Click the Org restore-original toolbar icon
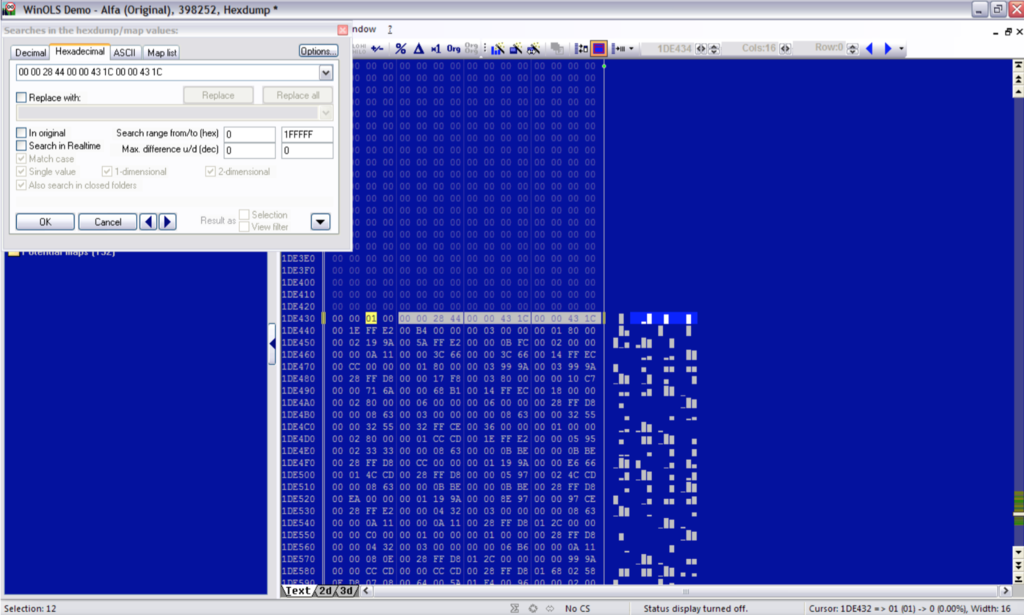This screenshot has width=1024, height=615. [x=453, y=48]
